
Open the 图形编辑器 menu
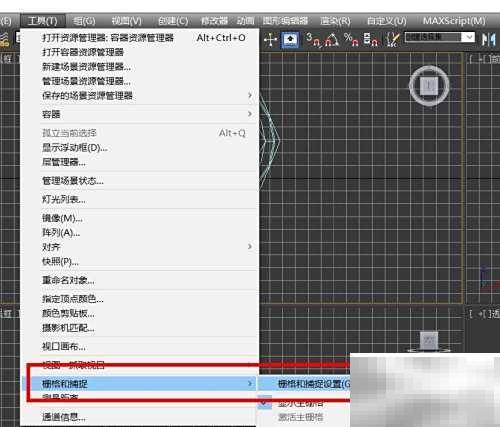pyautogui.click(x=285, y=21)
